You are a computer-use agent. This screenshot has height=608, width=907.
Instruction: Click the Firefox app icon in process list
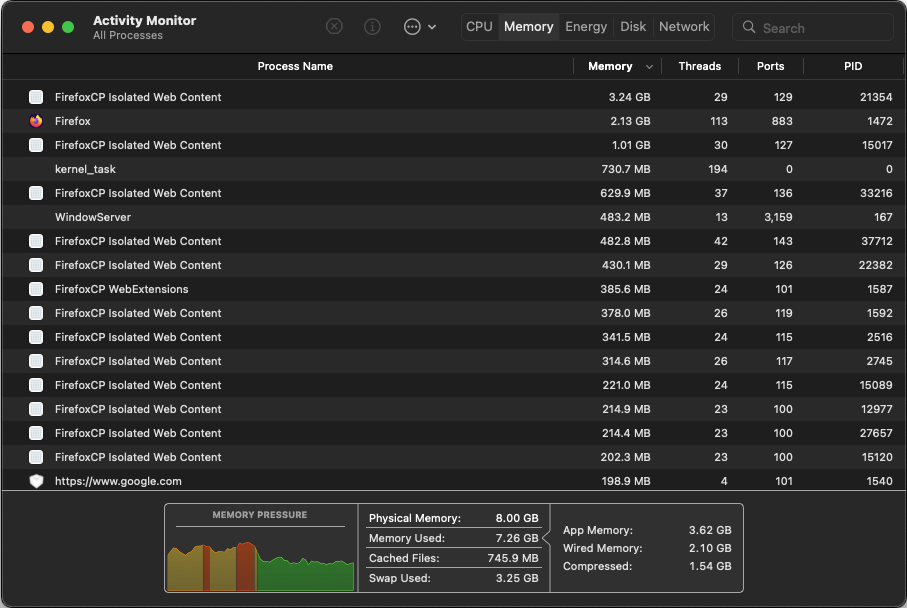(x=36, y=121)
